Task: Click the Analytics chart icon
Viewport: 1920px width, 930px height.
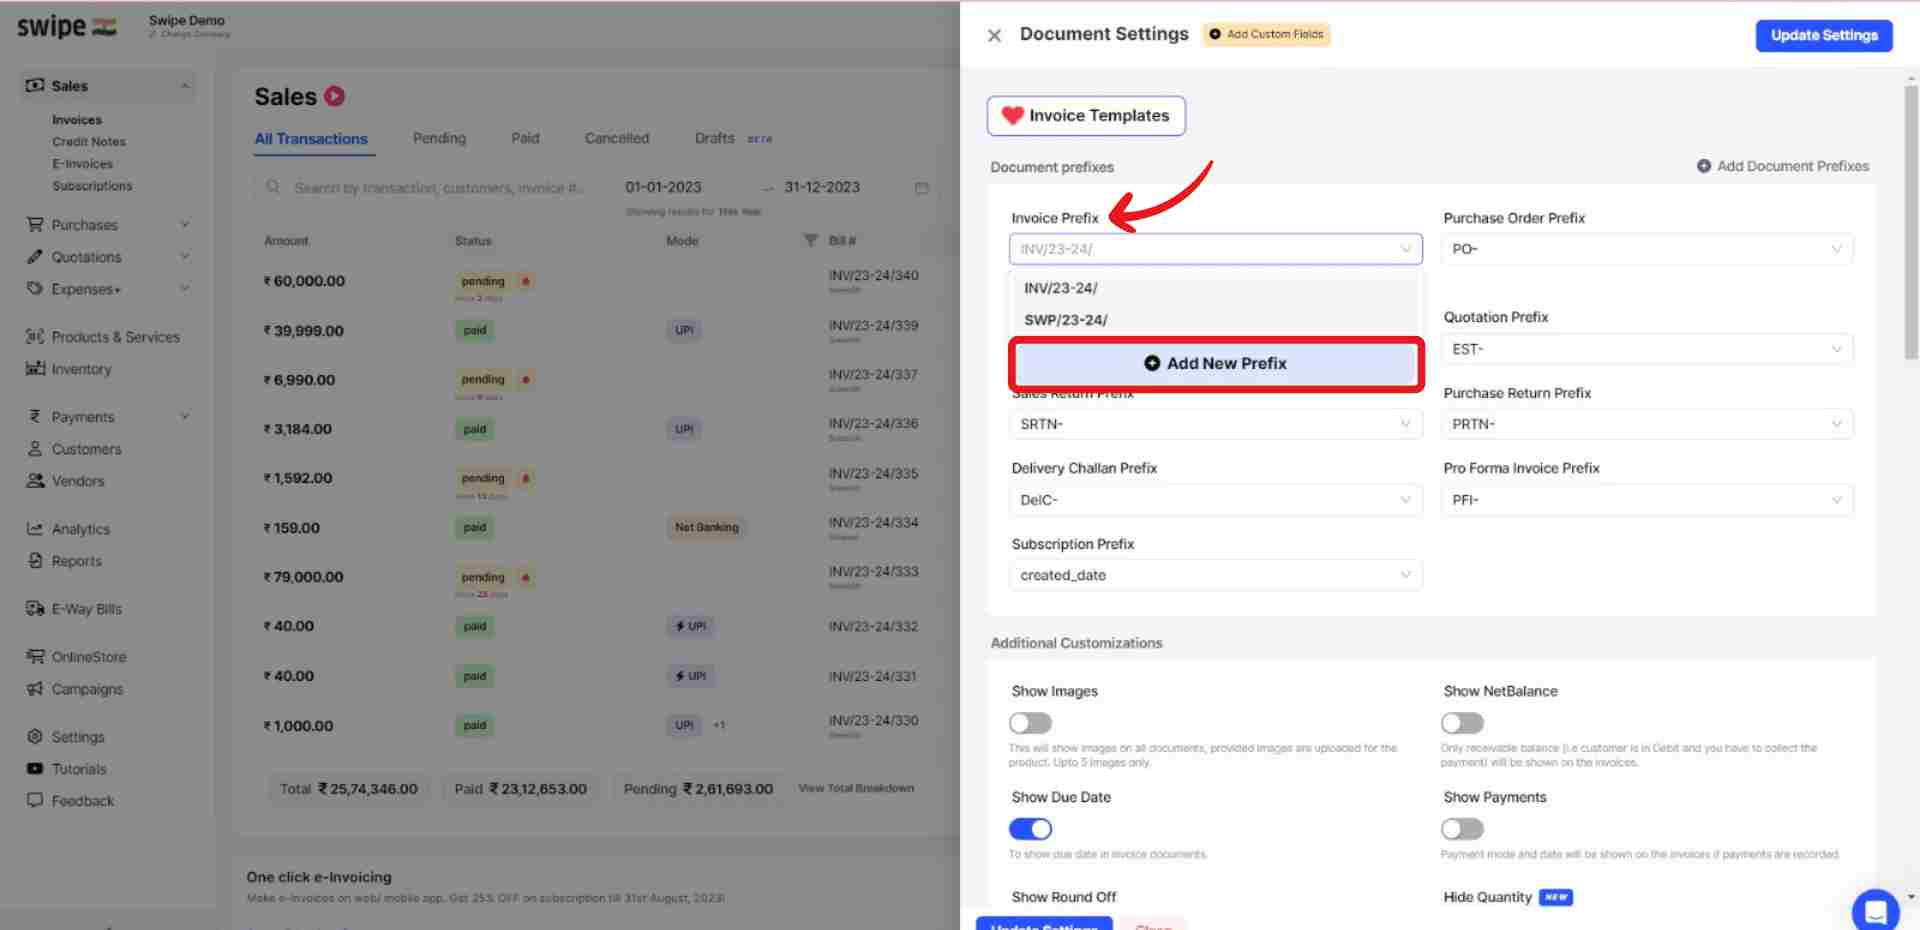Action: click(x=35, y=529)
